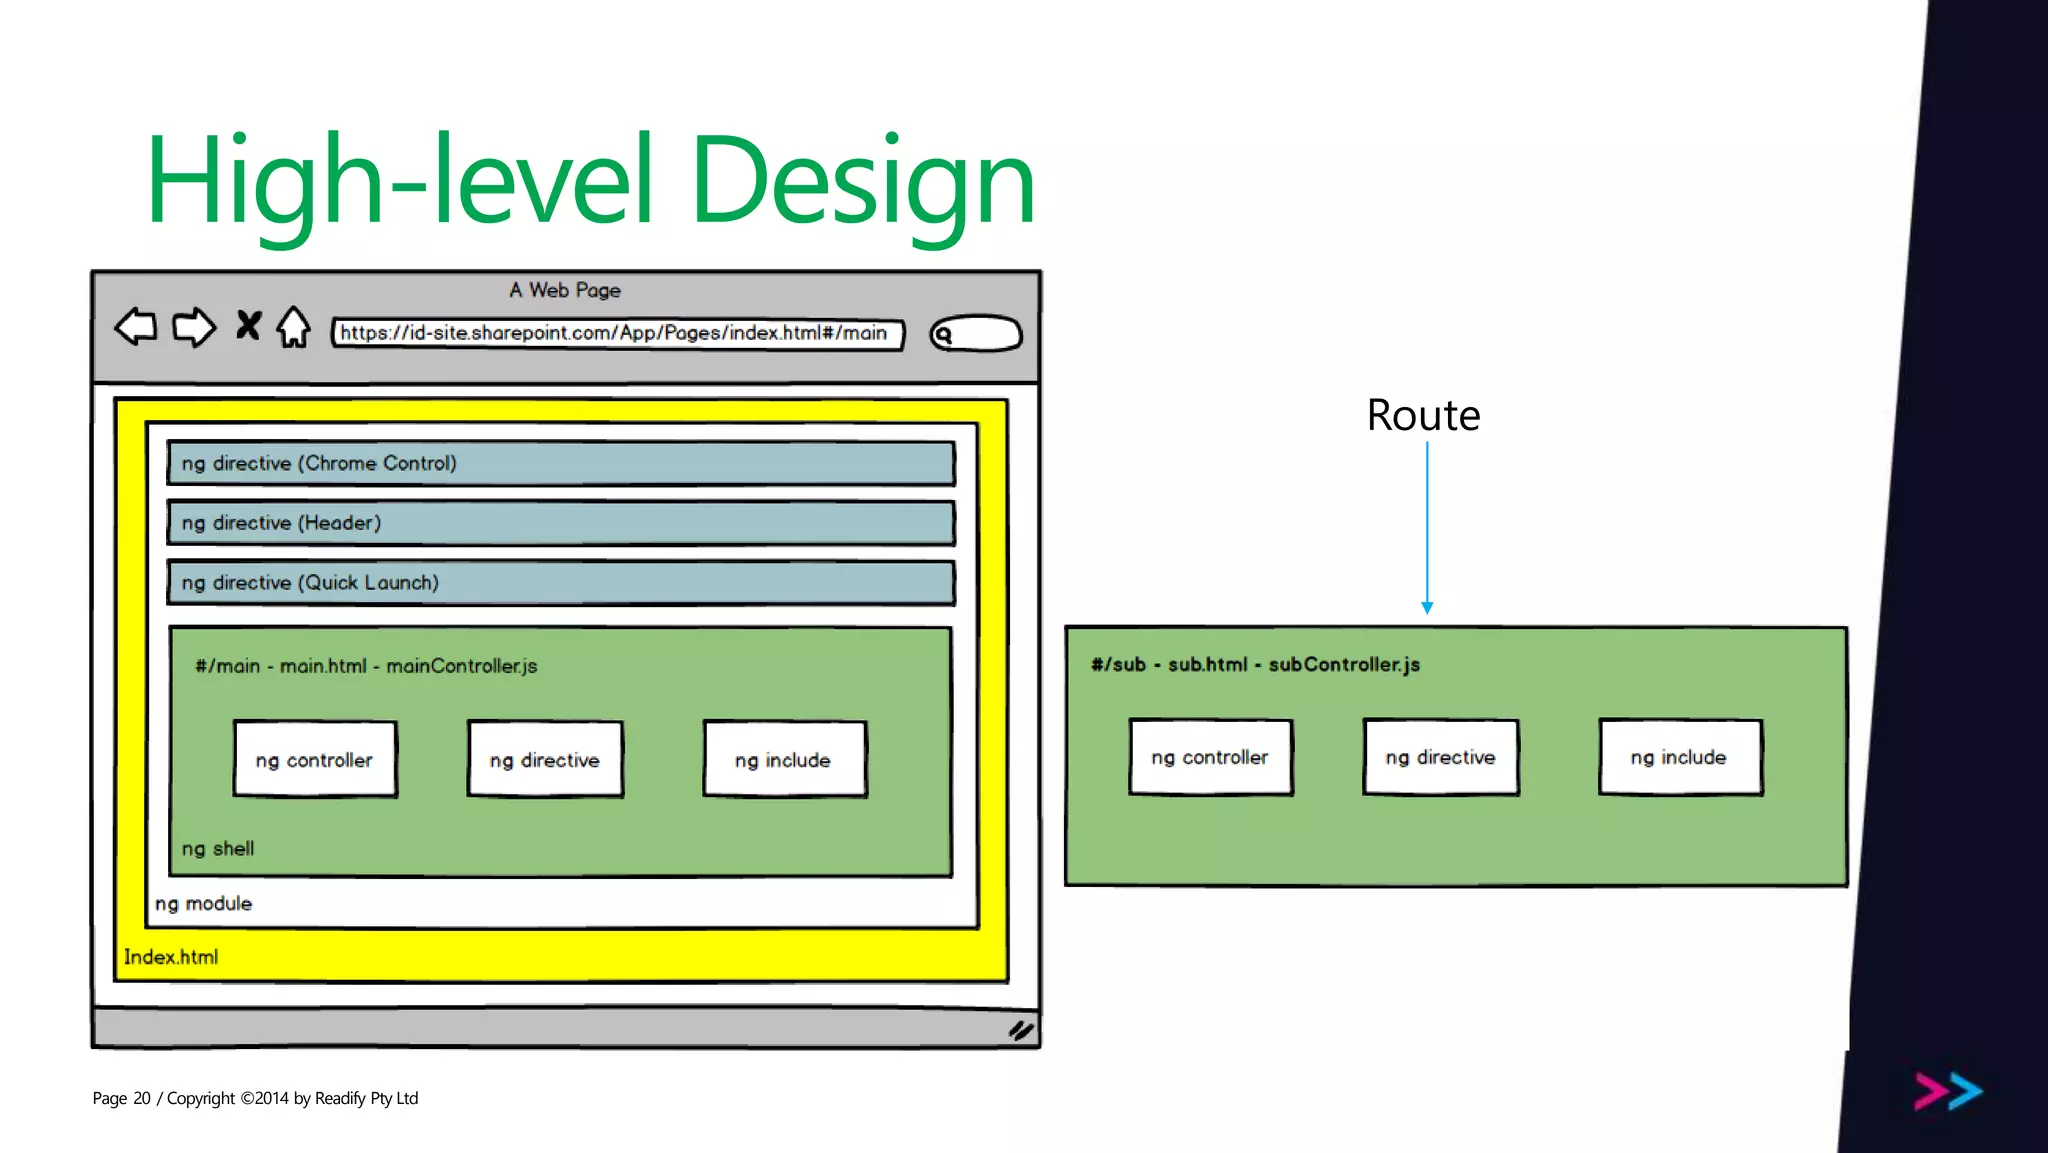Click ng include box in sub view
The height and width of the screenshot is (1153, 2048).
point(1680,757)
